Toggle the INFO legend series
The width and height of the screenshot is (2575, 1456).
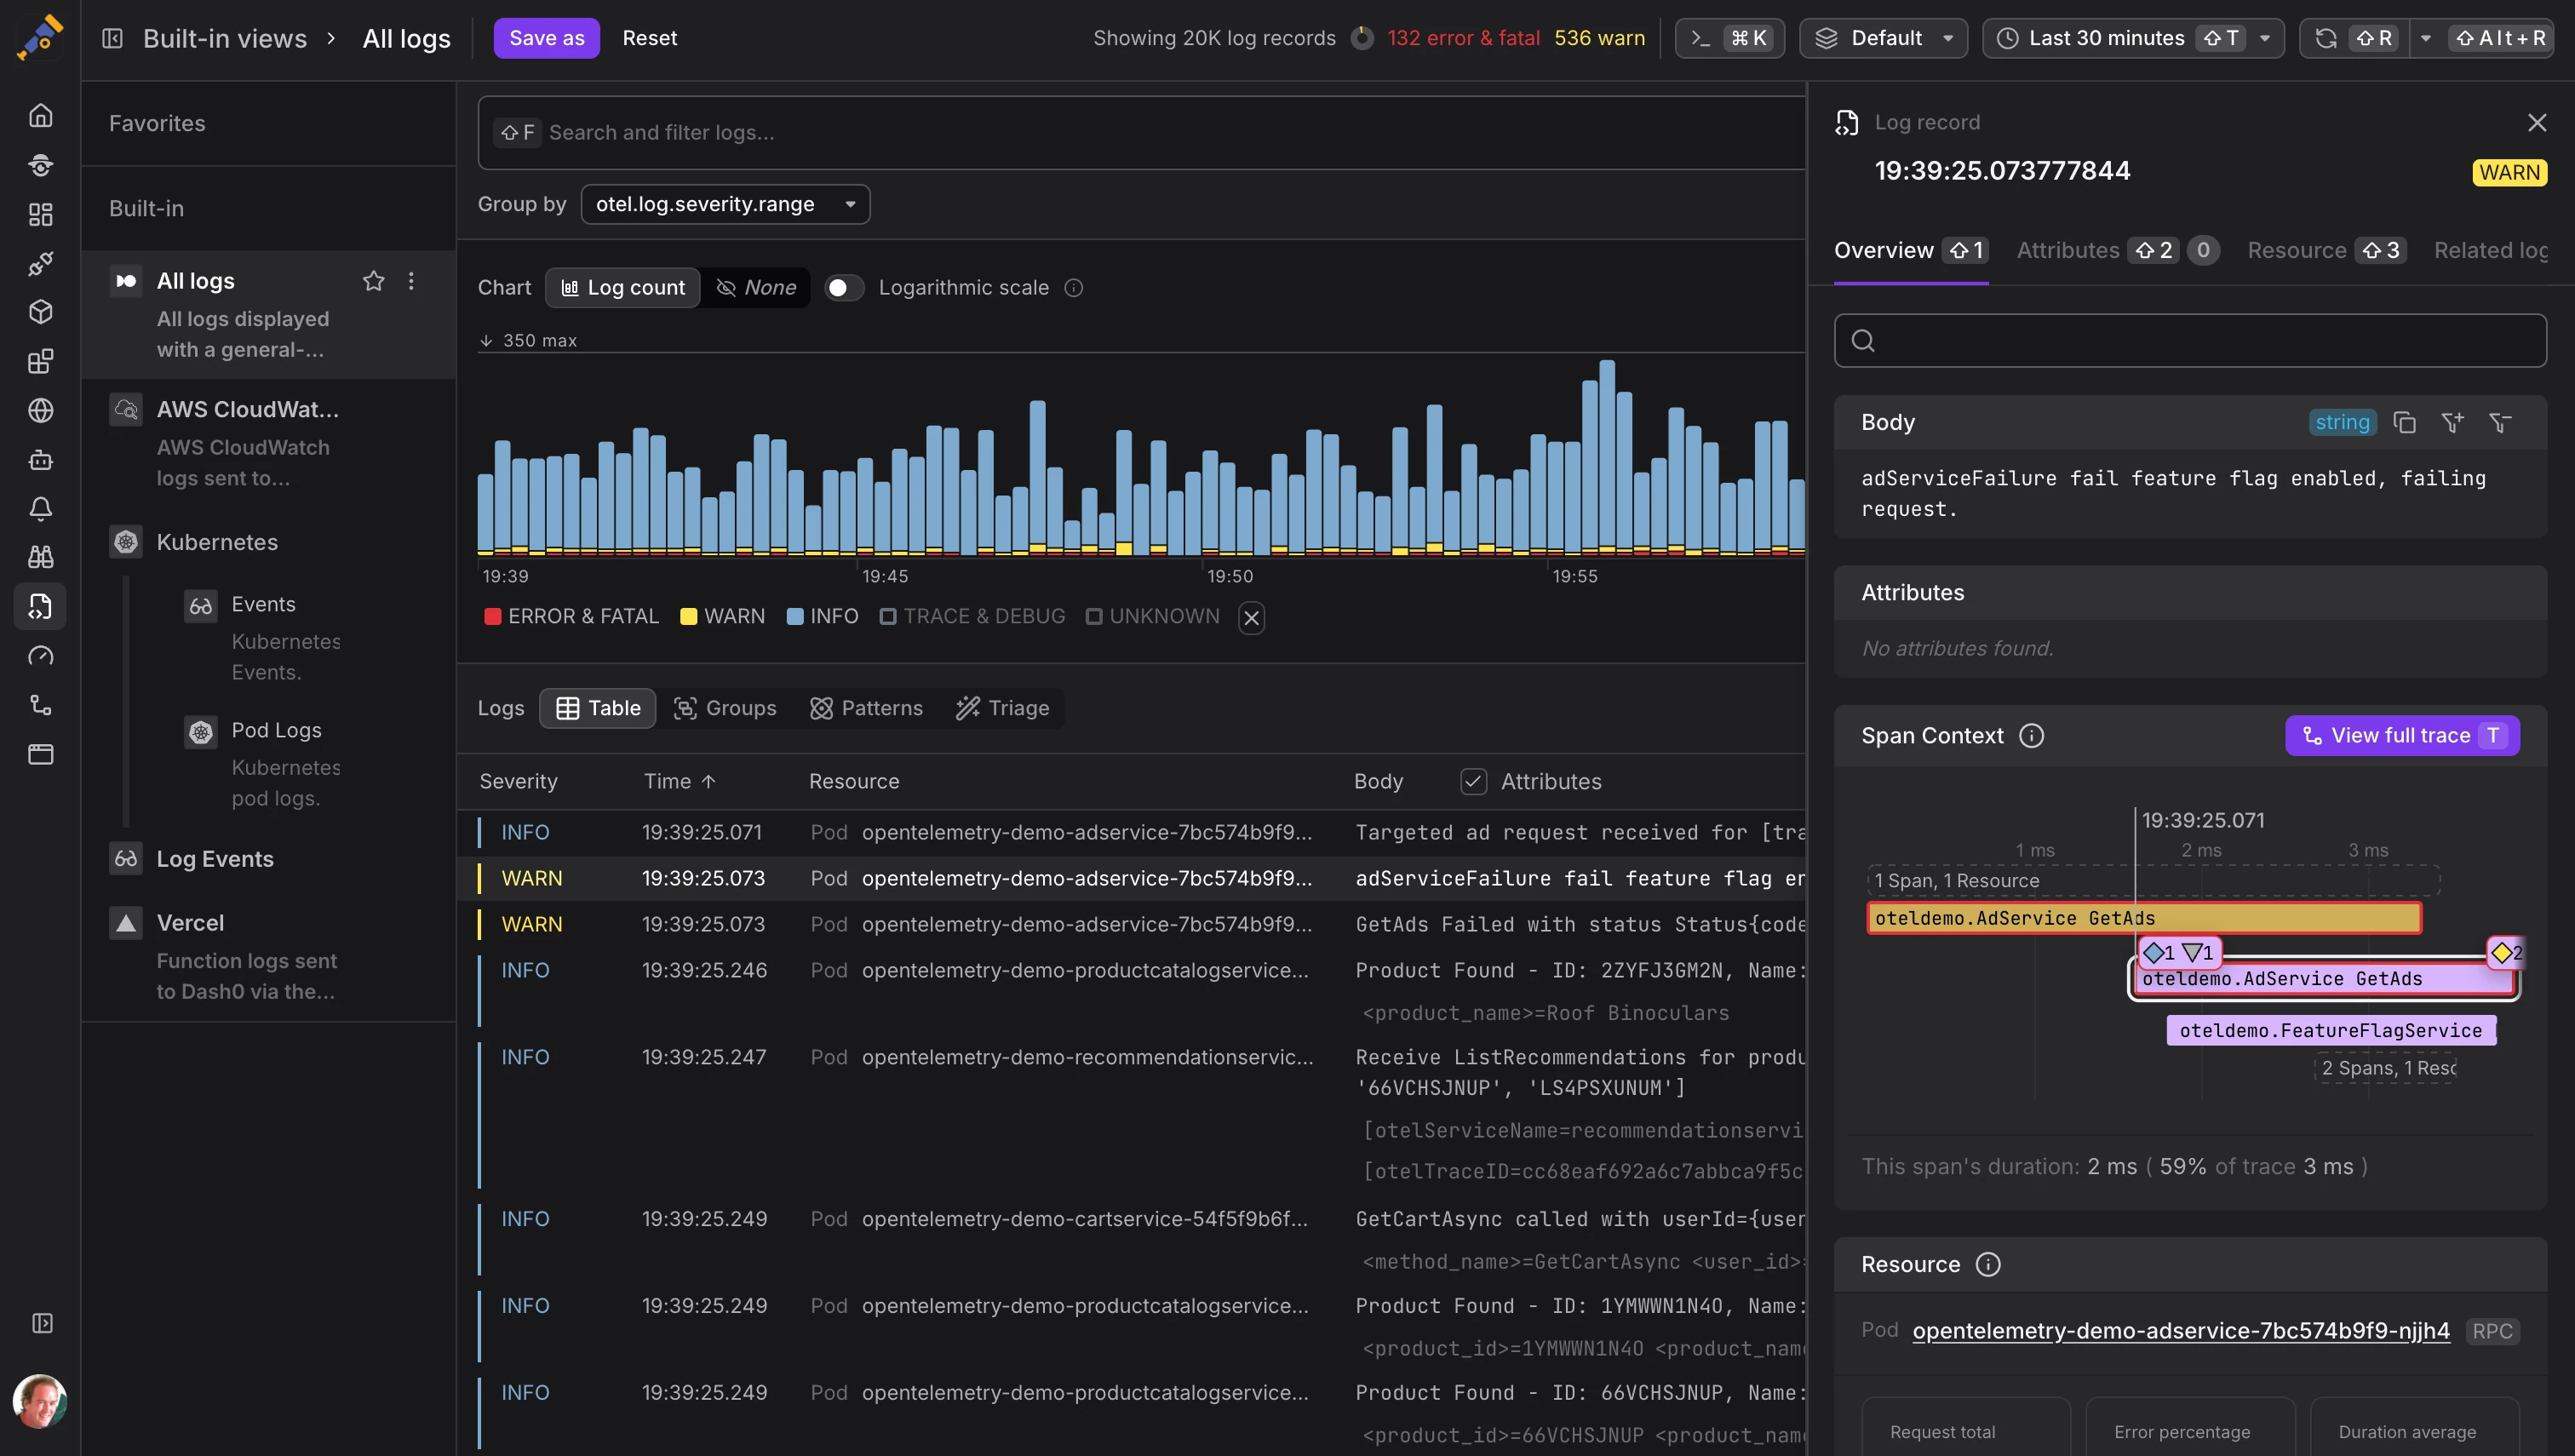822,617
